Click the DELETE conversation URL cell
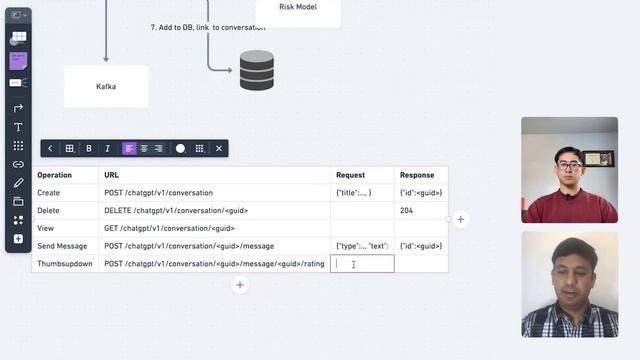 click(x=214, y=211)
